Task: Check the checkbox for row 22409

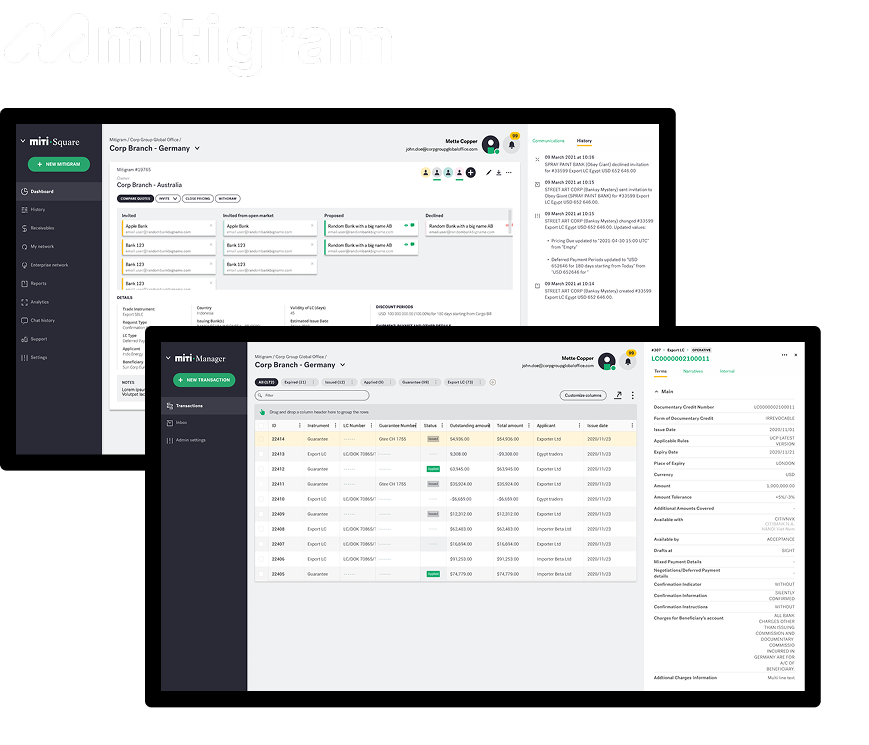Action: (261, 514)
